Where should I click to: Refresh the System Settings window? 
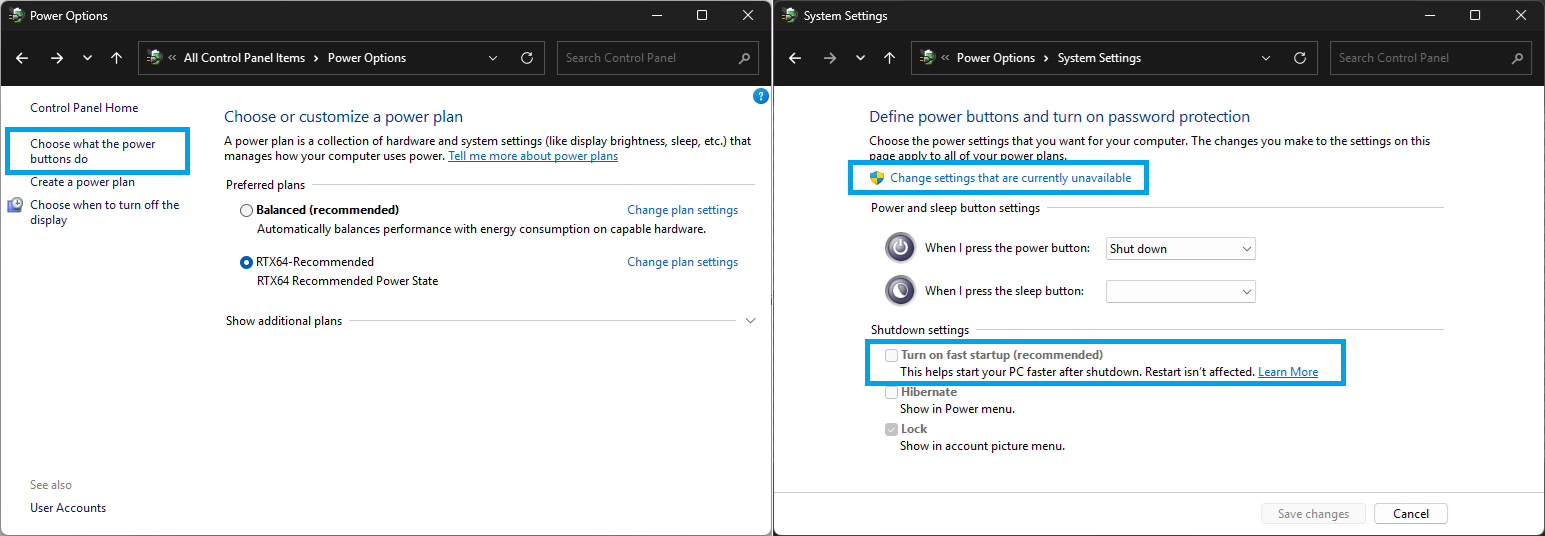pos(1300,58)
